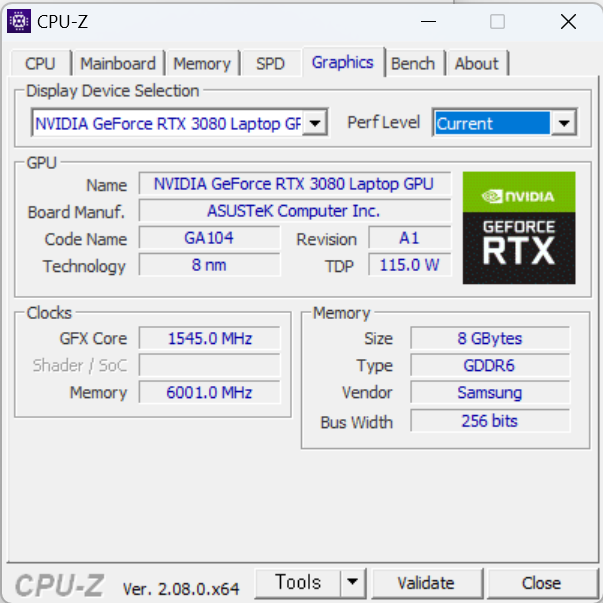Select the Graphics tab
This screenshot has width=603, height=603.
pos(343,62)
